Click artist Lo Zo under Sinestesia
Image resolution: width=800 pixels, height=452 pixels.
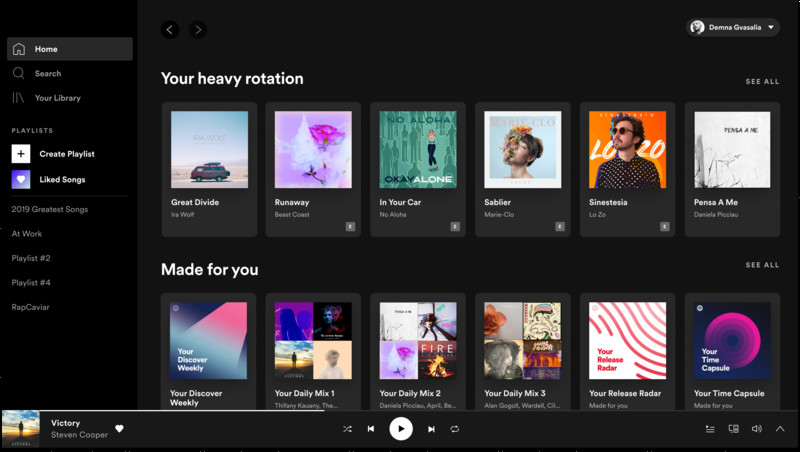click(x=597, y=215)
